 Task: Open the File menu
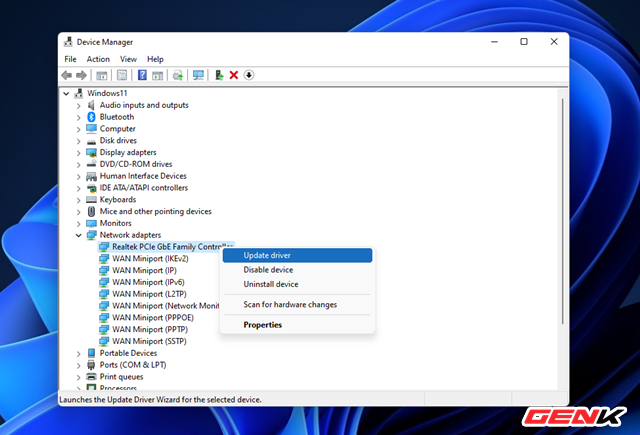coord(70,59)
